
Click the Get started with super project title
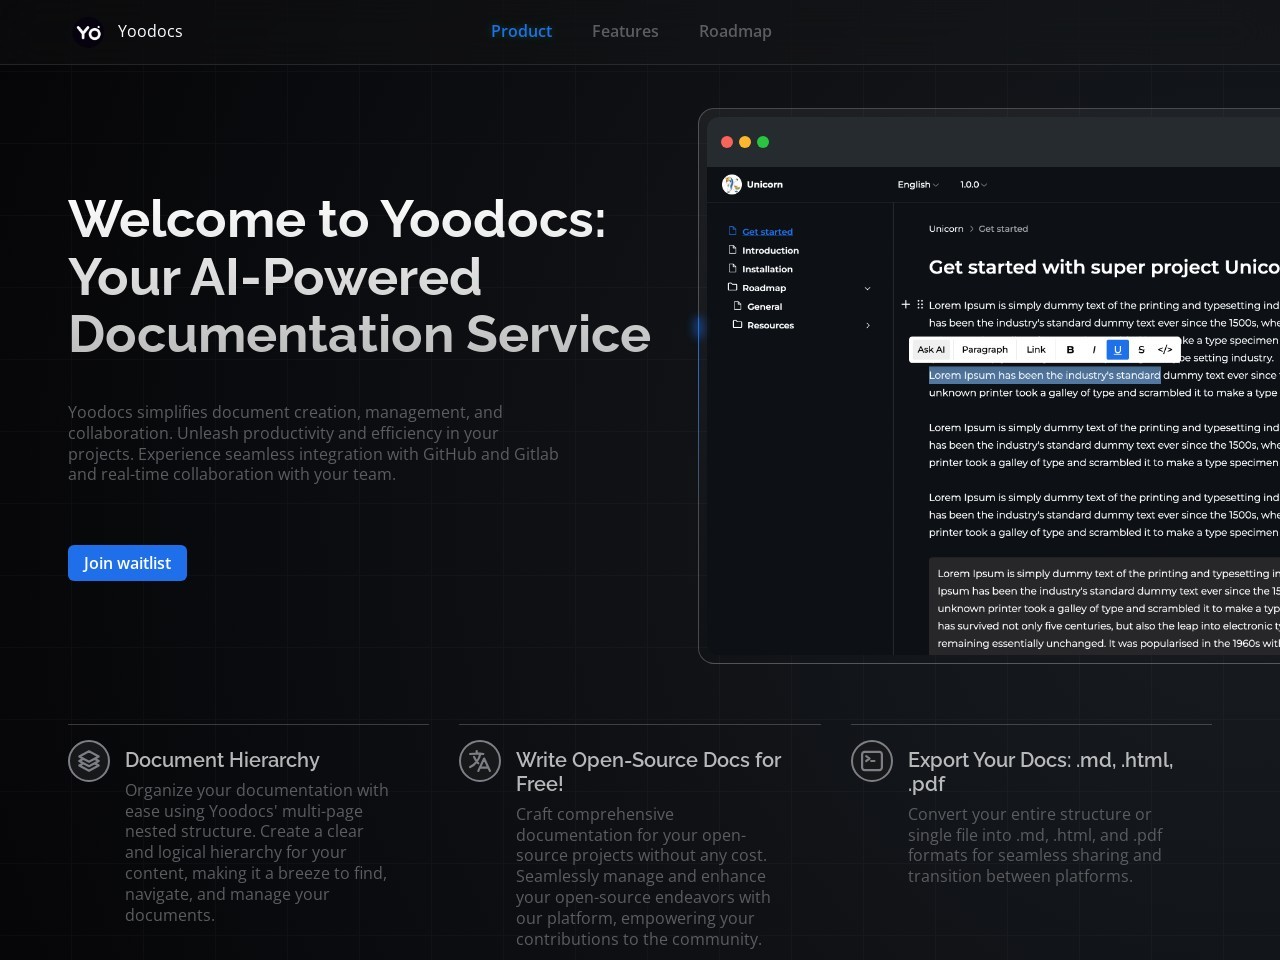click(x=1104, y=267)
